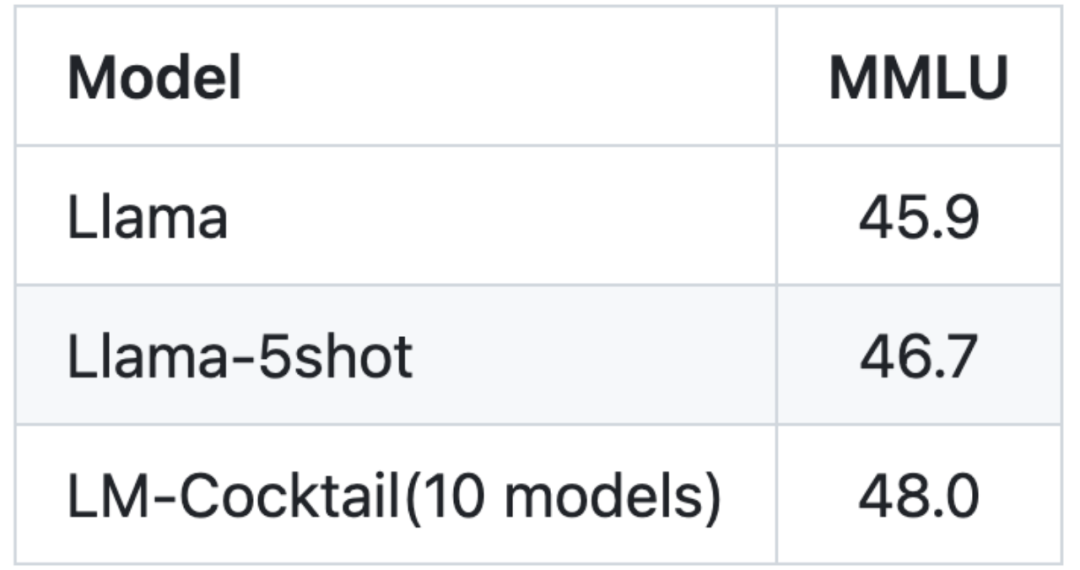The width and height of the screenshot is (1080, 570).
Task: Click the "Model" column header
Action: tap(154, 78)
